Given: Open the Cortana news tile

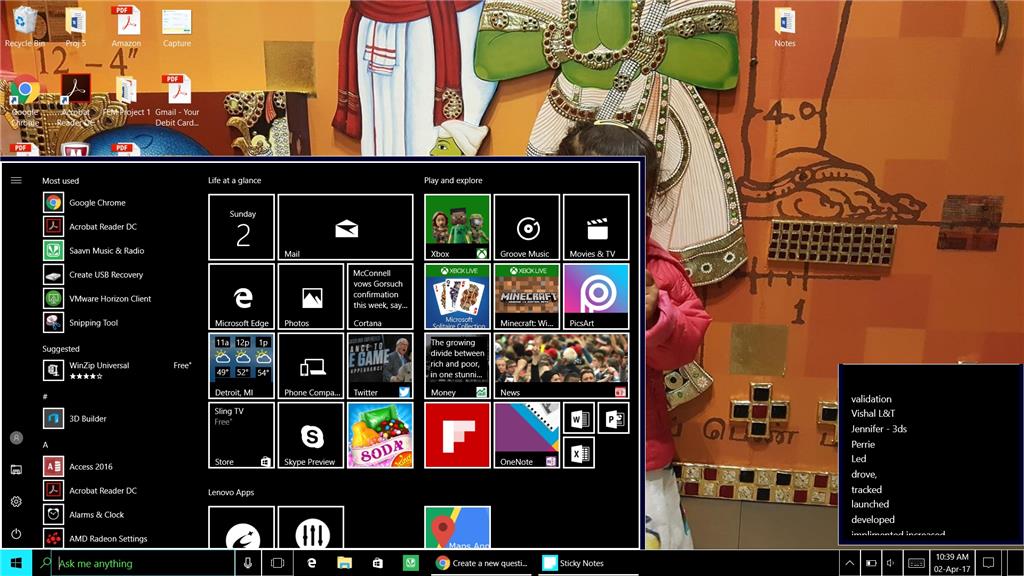Looking at the screenshot, I should [x=380, y=296].
